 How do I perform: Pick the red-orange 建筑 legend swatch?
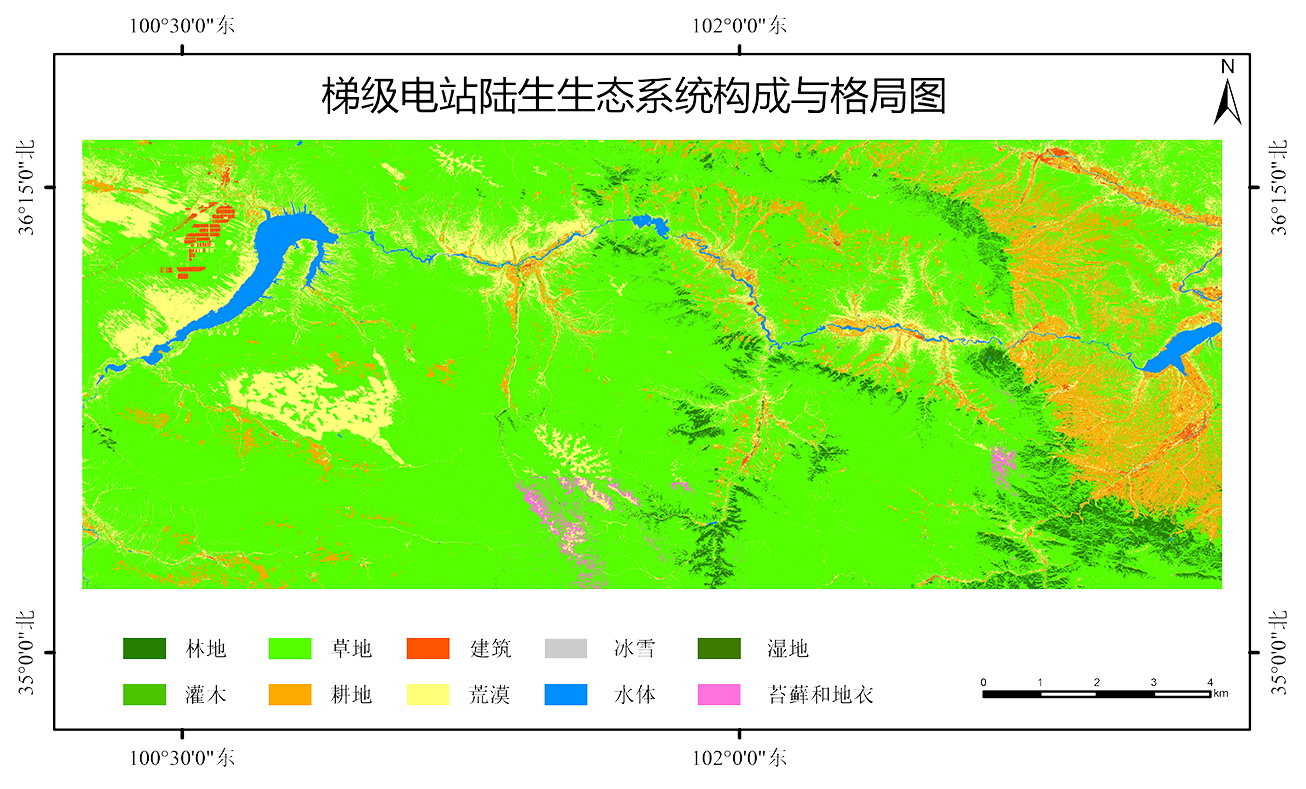pos(428,649)
